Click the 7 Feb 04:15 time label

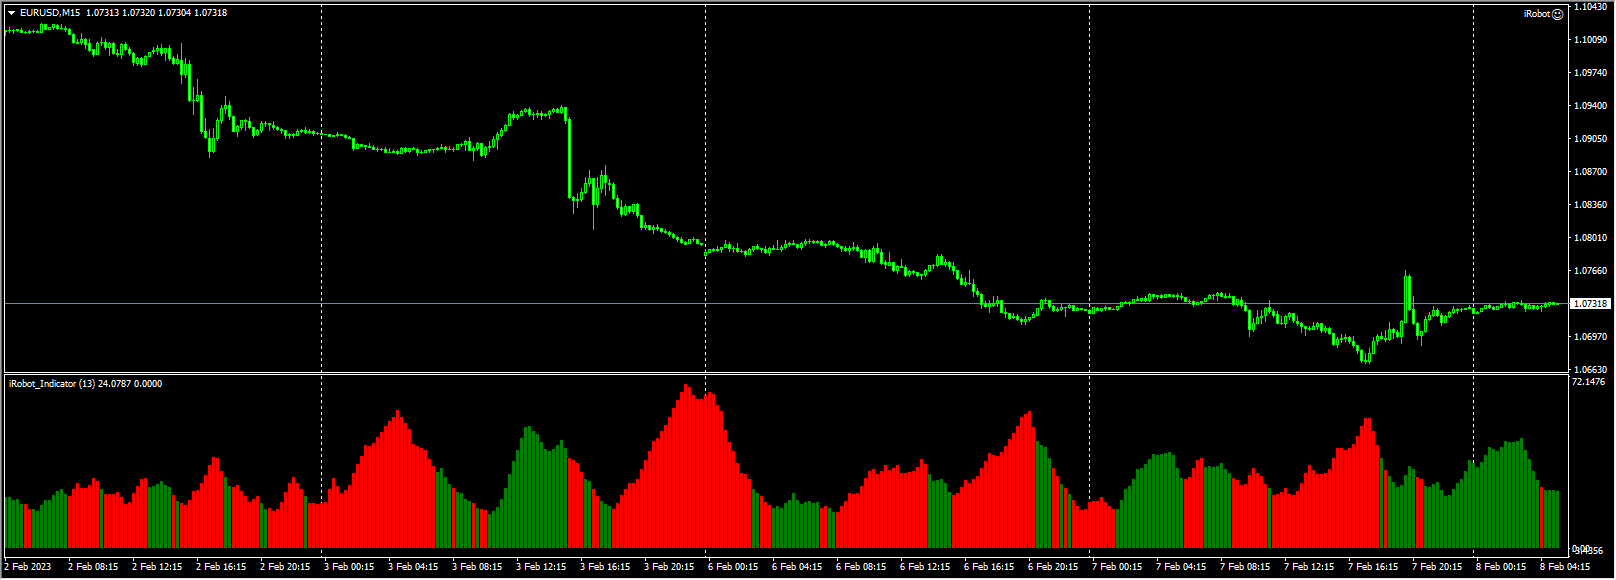pyautogui.click(x=1181, y=567)
